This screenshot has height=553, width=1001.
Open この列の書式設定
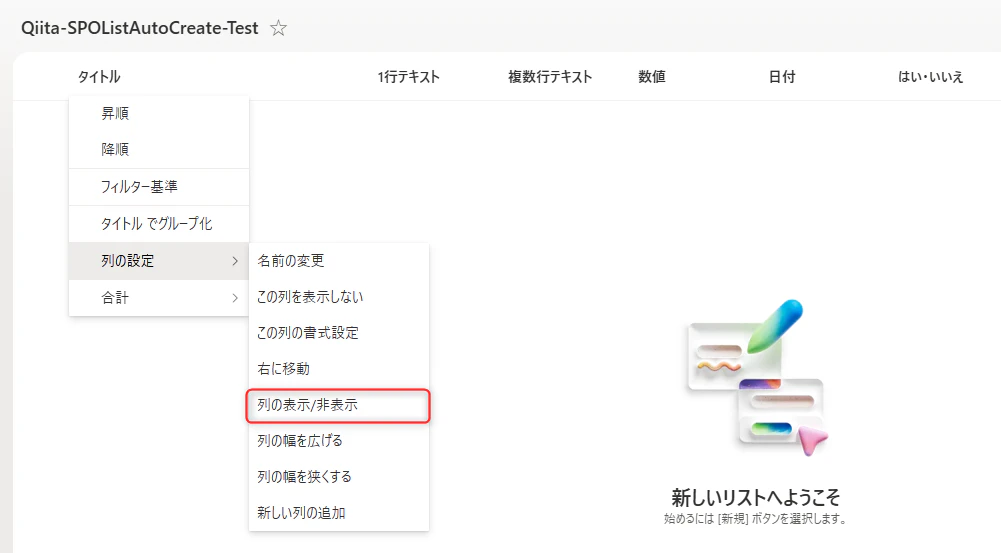pos(338,333)
